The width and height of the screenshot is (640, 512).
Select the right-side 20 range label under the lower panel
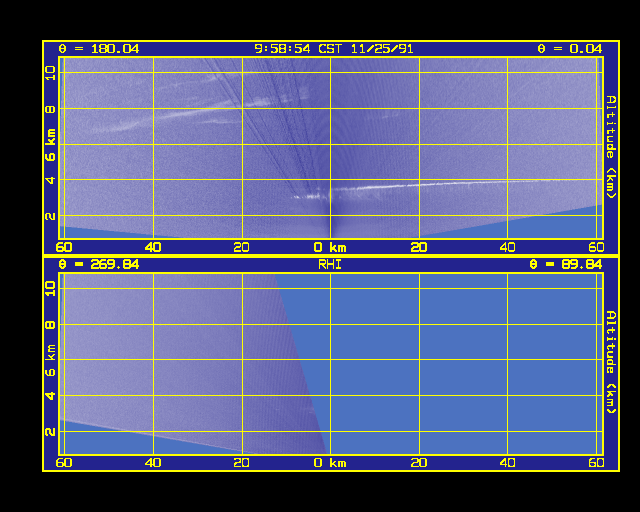coord(419,463)
